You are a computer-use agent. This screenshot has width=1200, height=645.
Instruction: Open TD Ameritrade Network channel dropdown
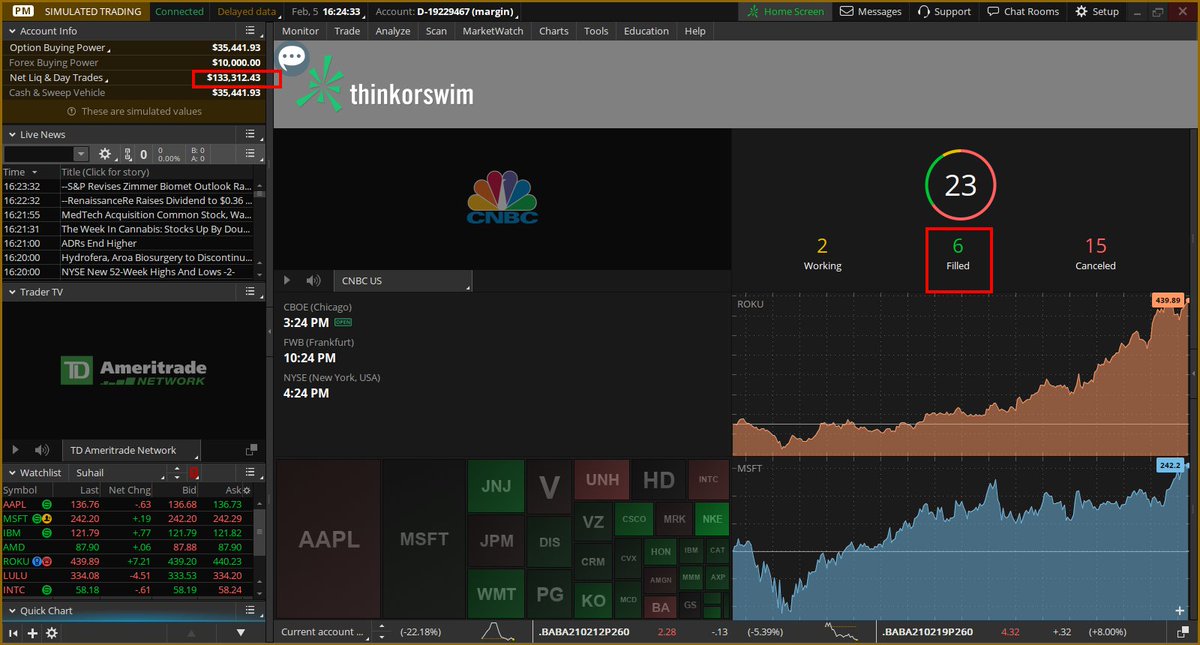[132, 450]
